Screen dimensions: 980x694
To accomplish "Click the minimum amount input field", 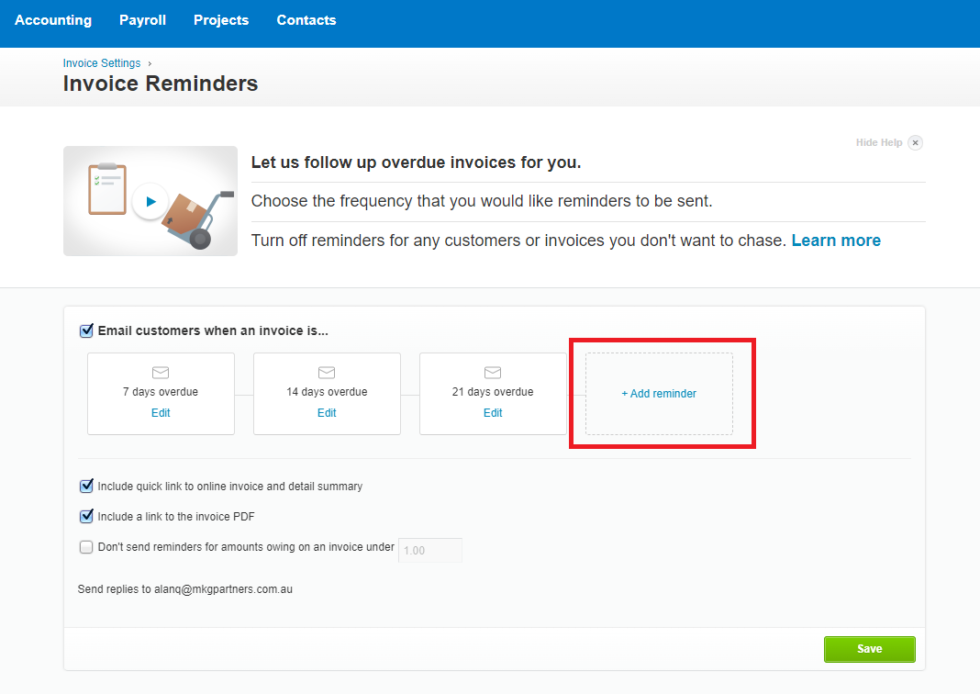I will pos(430,549).
